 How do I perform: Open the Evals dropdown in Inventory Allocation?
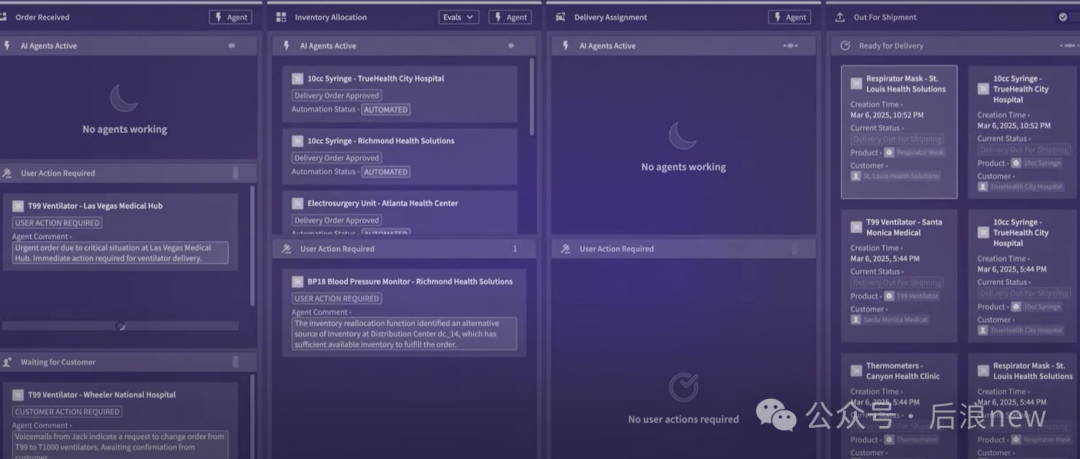point(459,17)
